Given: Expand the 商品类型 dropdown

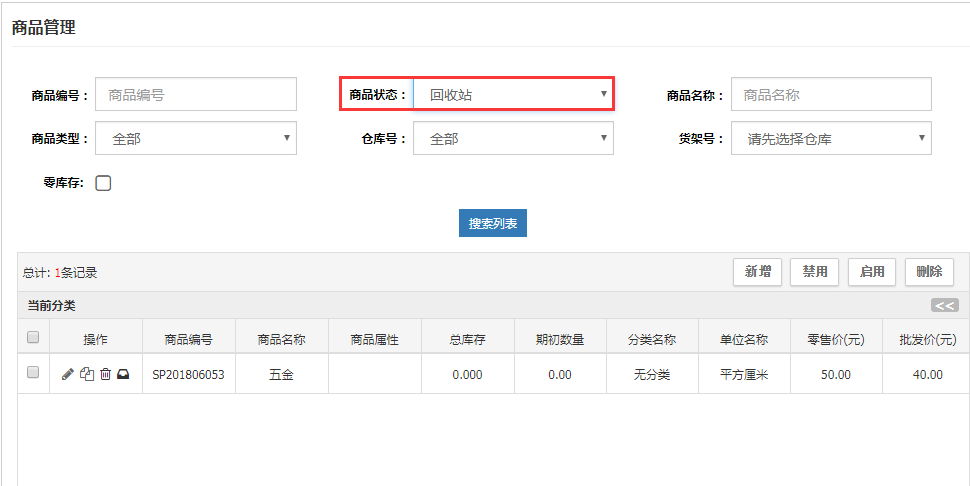Looking at the screenshot, I should tap(196, 139).
